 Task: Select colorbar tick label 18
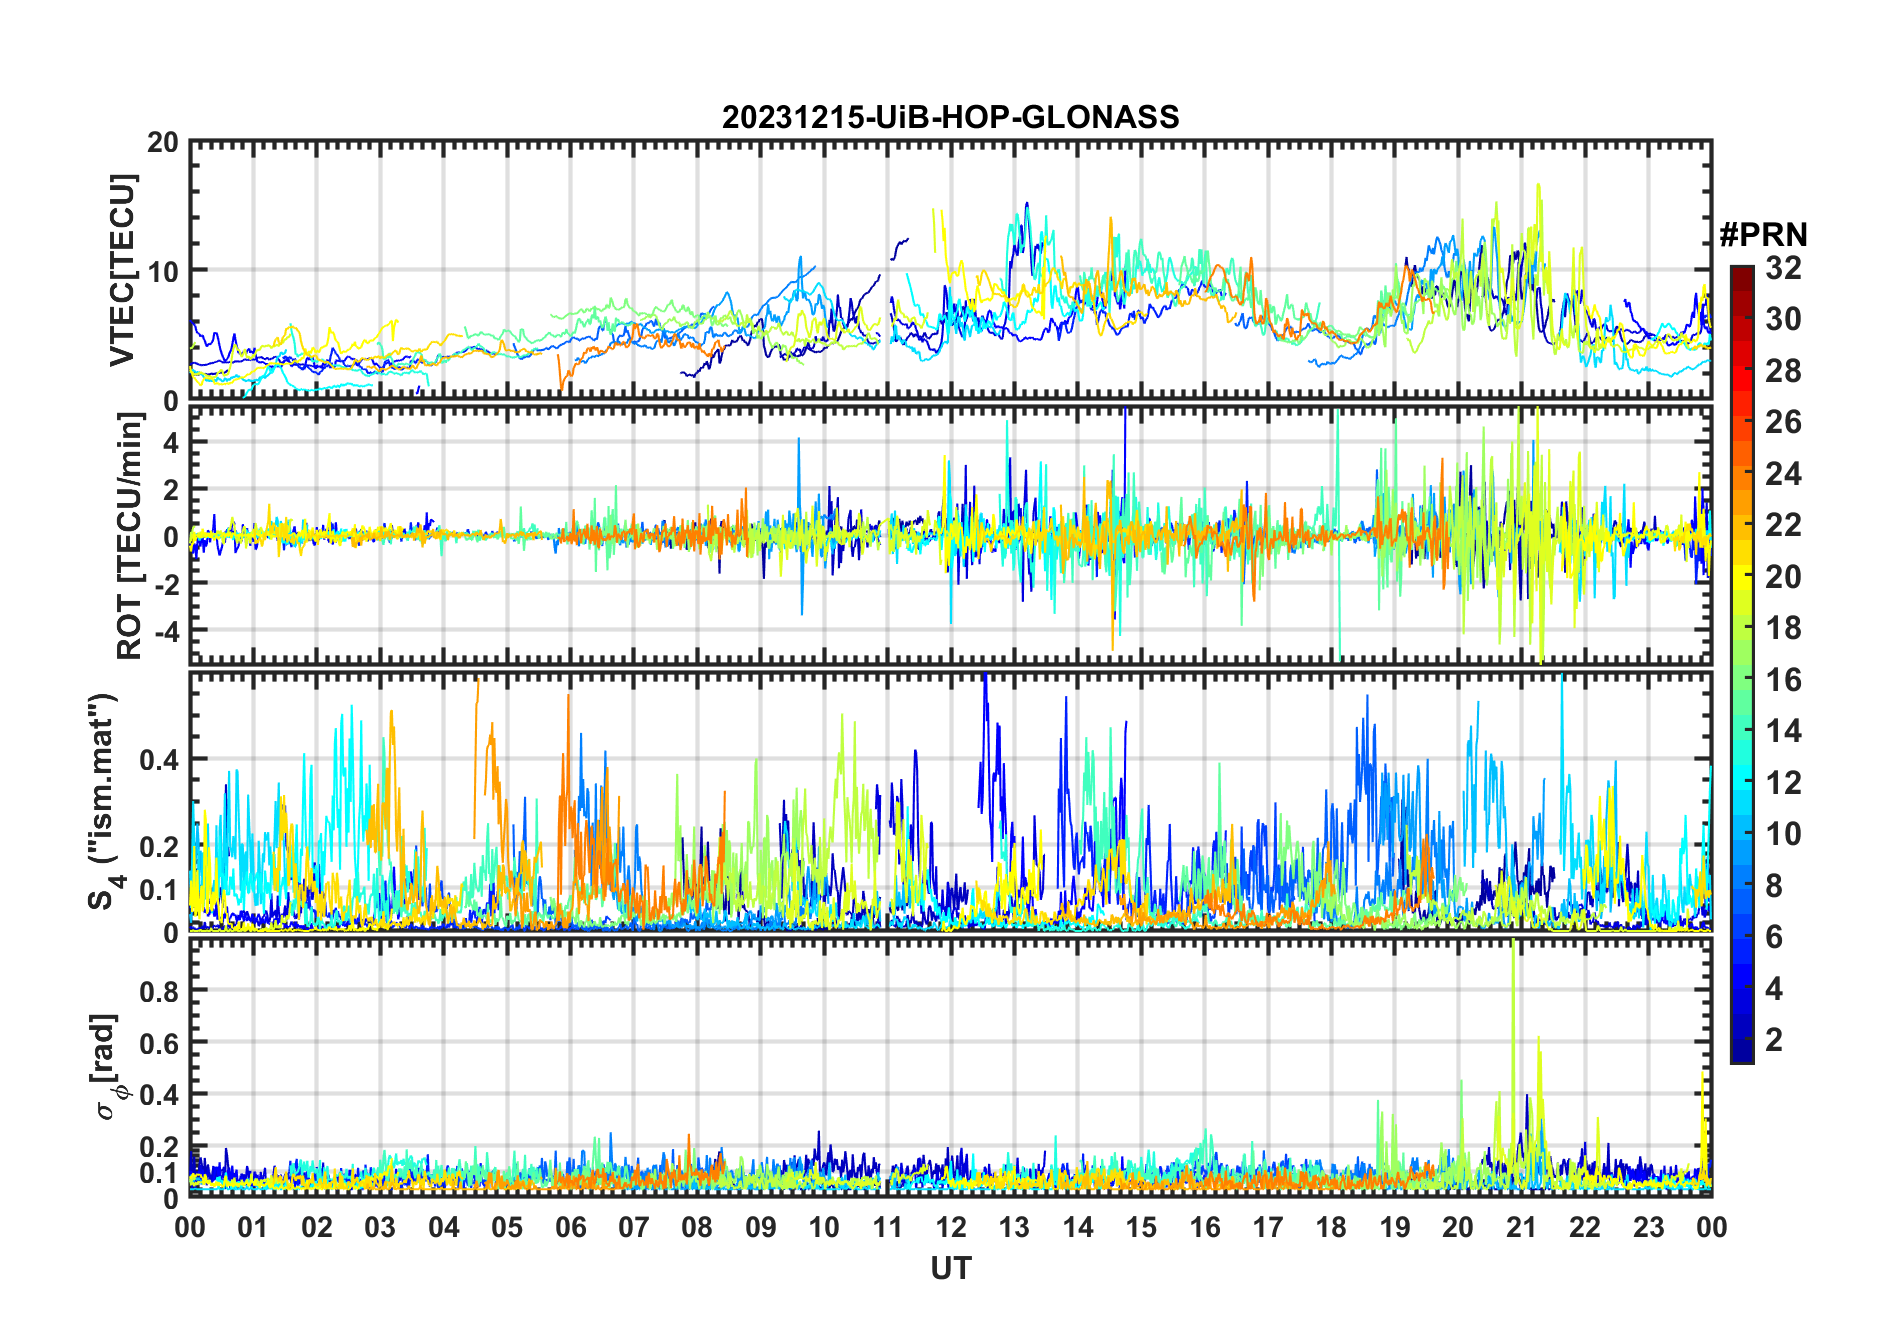[1783, 628]
